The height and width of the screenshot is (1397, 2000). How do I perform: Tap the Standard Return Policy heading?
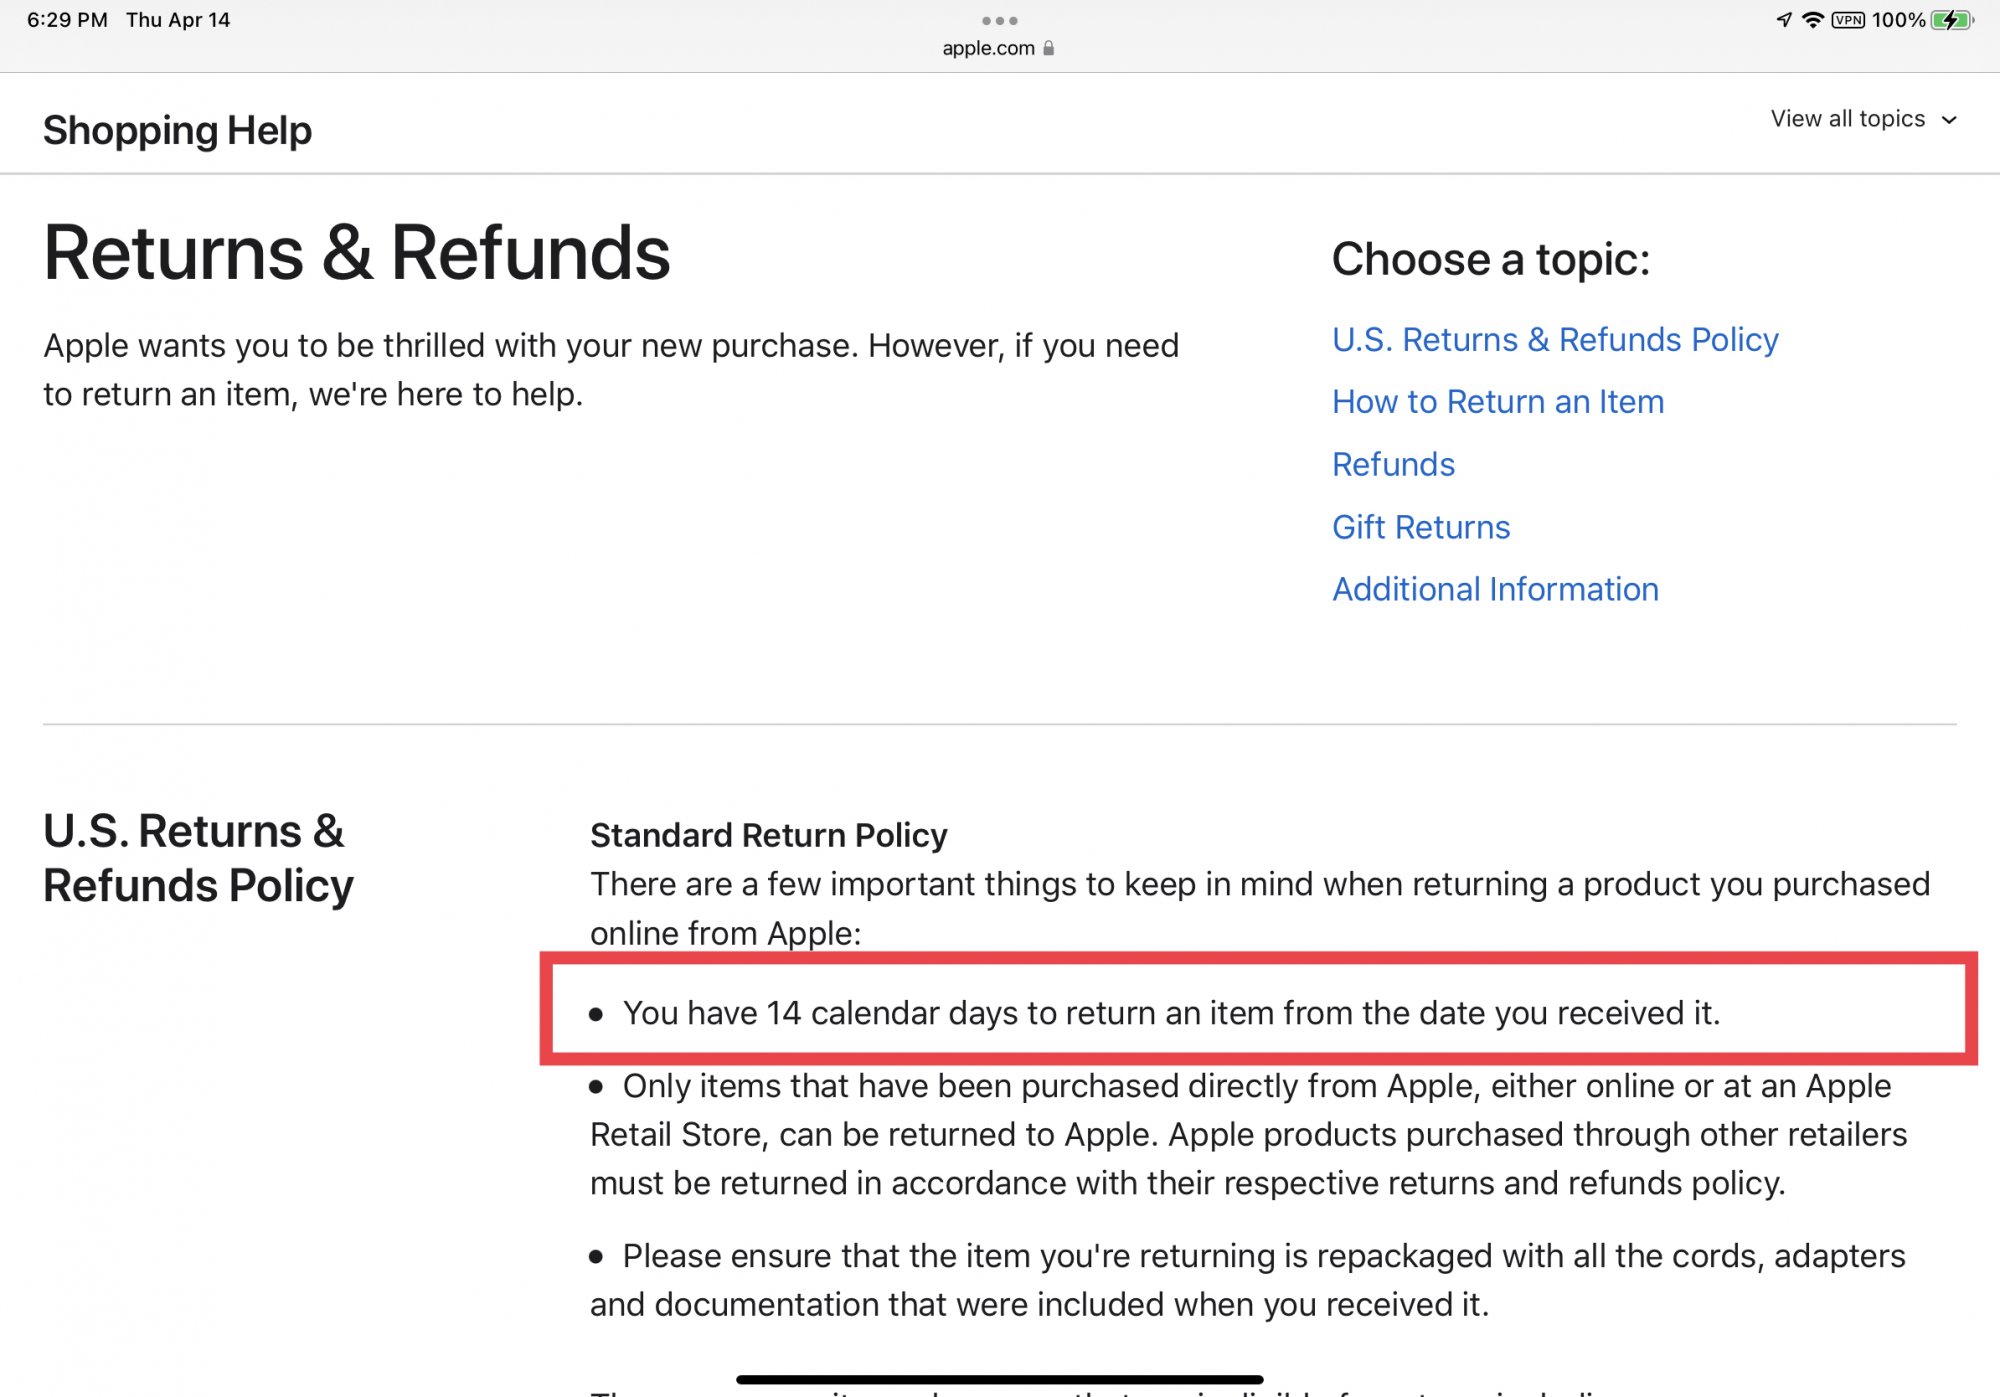(x=768, y=835)
